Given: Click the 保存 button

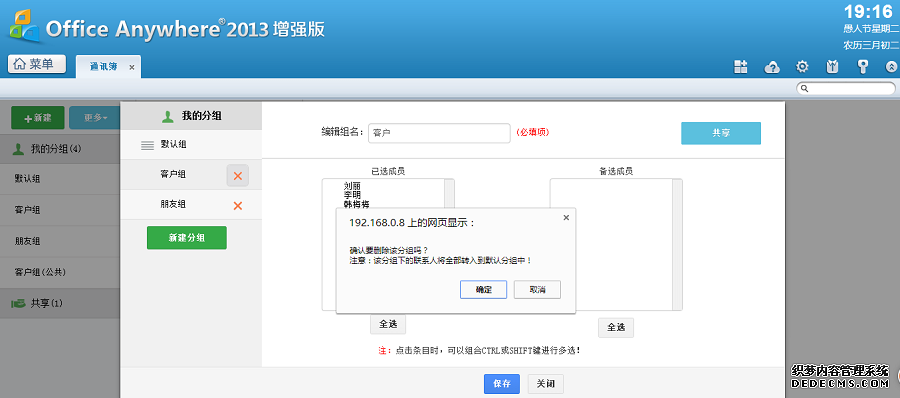Looking at the screenshot, I should click(502, 384).
